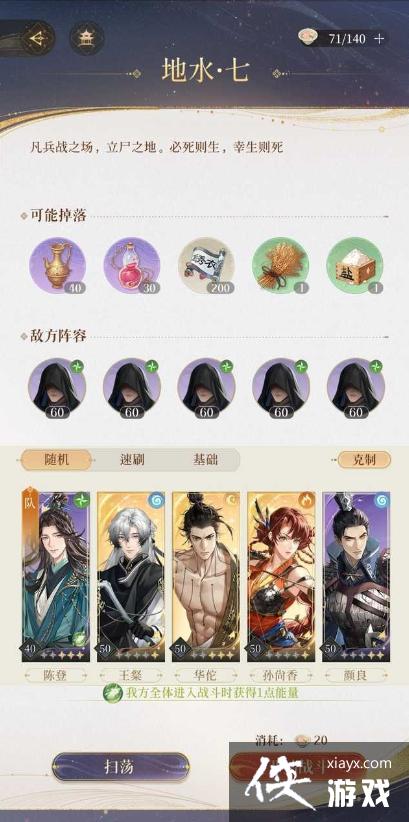The height and width of the screenshot is (822, 409).
Task: Tap the back arrow icon
Action: 36,38
